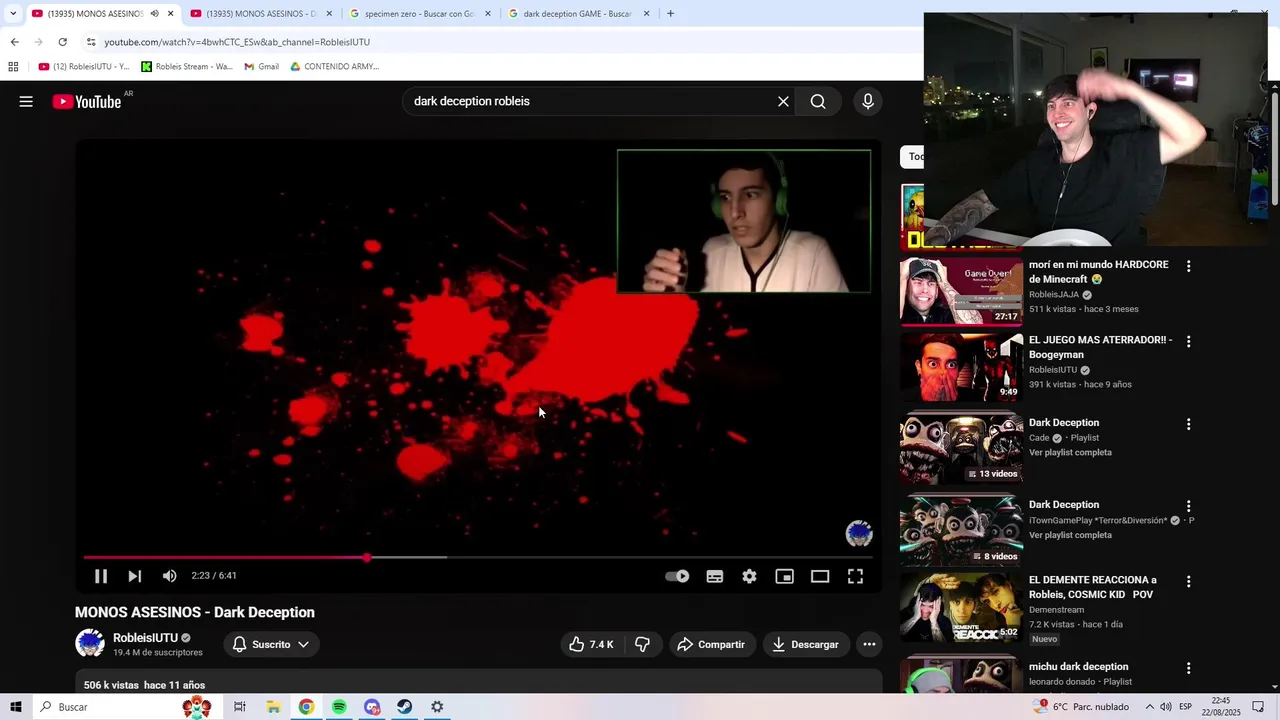Open the Chrome apps grid shortcut
Image resolution: width=1280 pixels, height=720 pixels.
(x=13, y=67)
